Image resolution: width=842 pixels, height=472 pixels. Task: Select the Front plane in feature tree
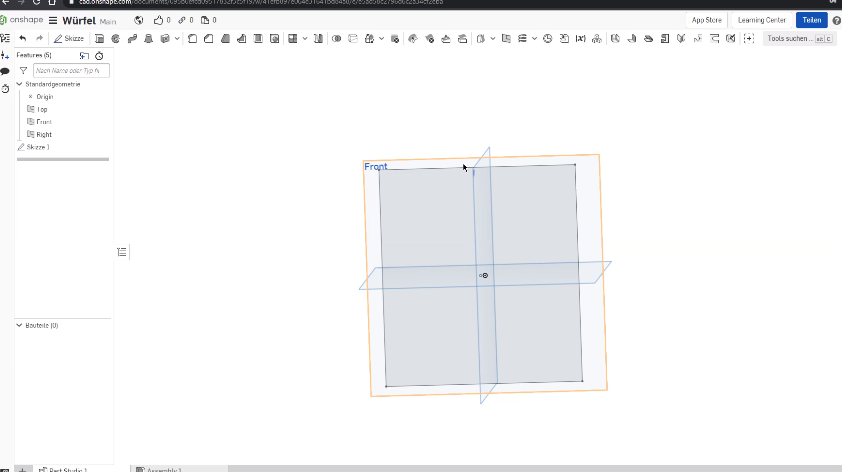tap(43, 122)
